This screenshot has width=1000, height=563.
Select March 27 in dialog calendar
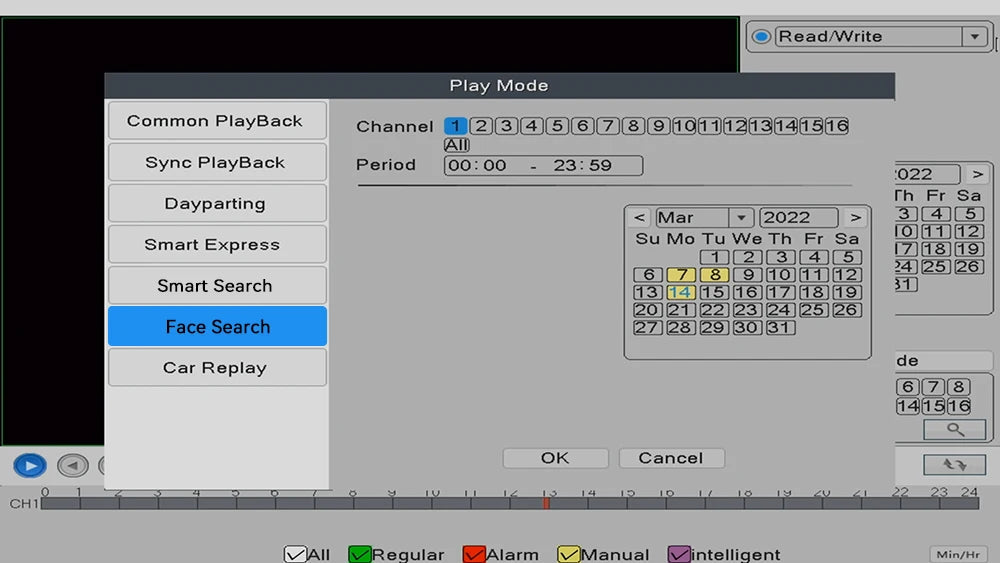pos(648,328)
